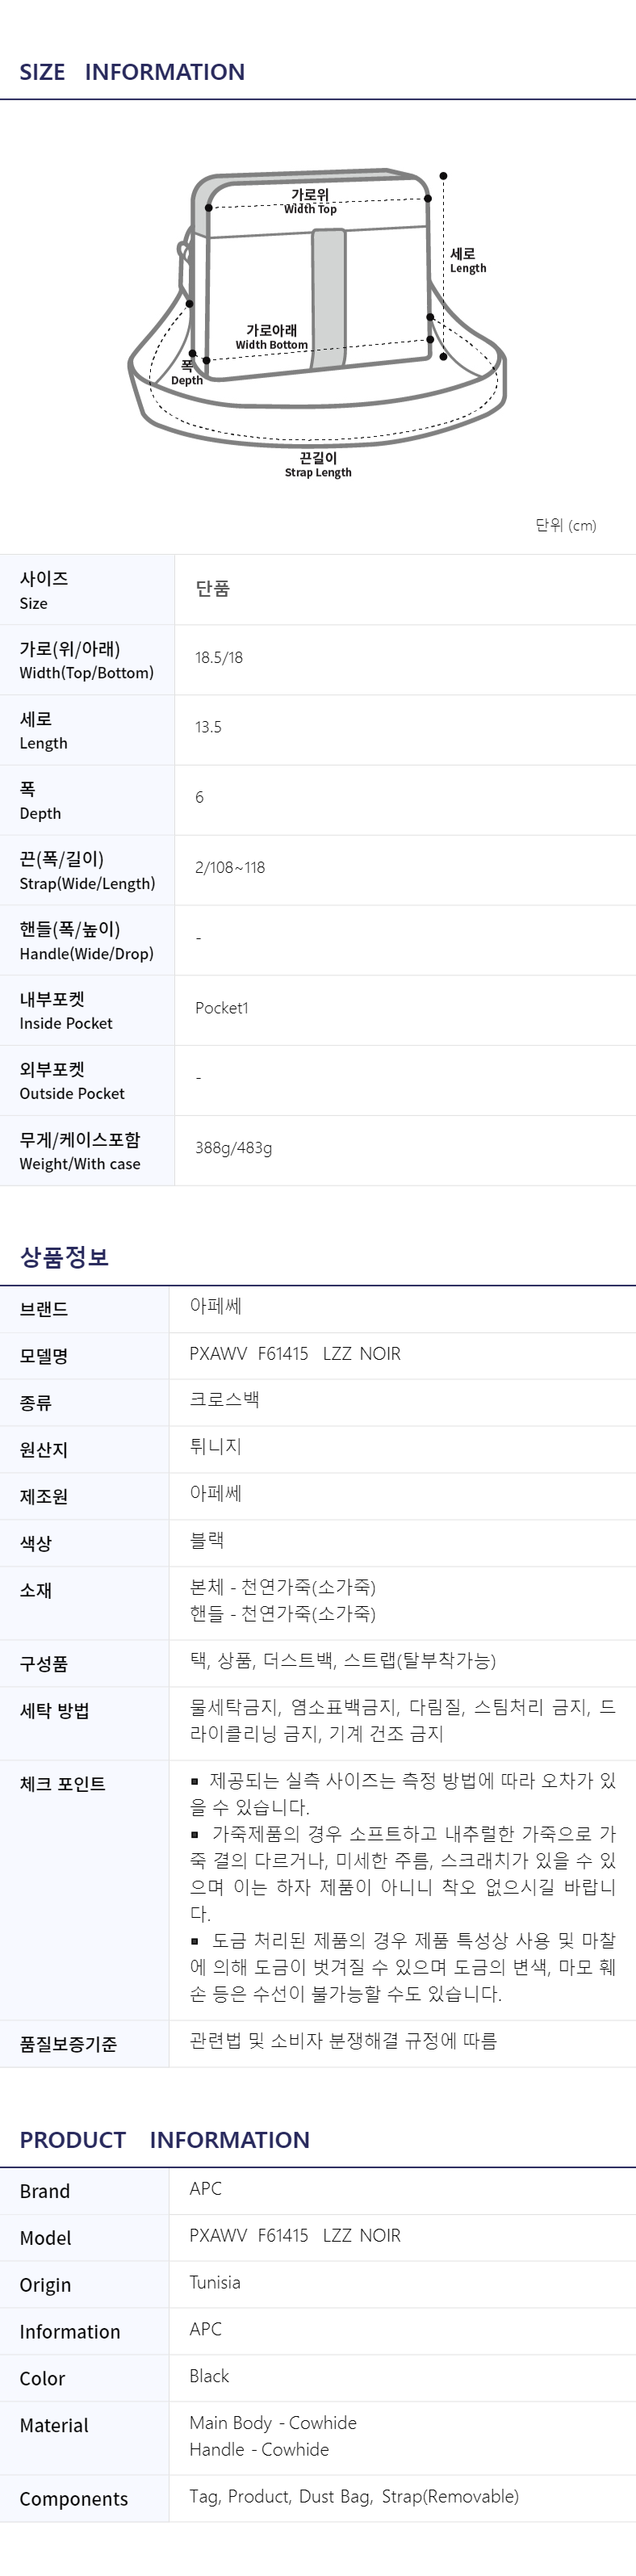
Task: Select the Pocket1 inside pocket value
Action: (x=221, y=1008)
